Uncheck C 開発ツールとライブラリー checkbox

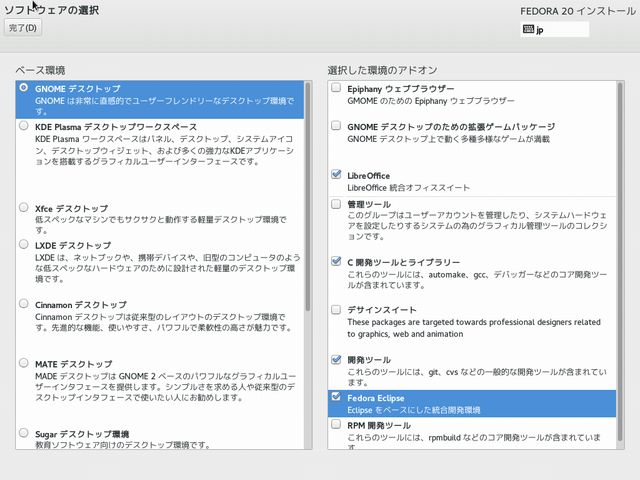[x=336, y=261]
